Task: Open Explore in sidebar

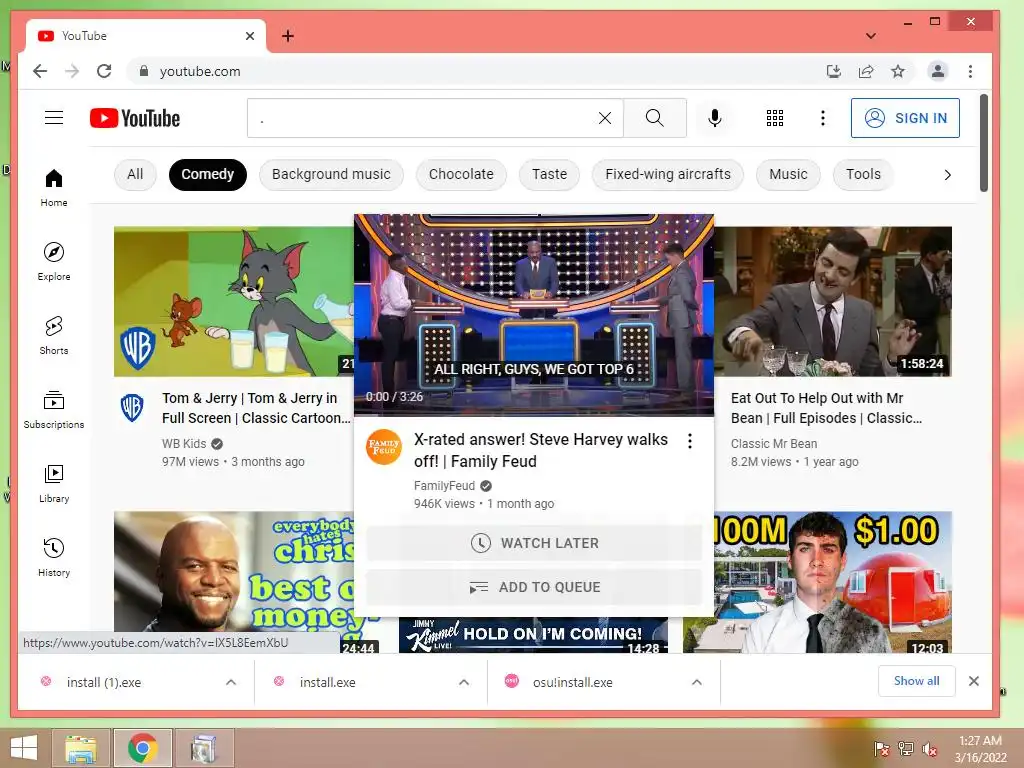Action: 54,262
